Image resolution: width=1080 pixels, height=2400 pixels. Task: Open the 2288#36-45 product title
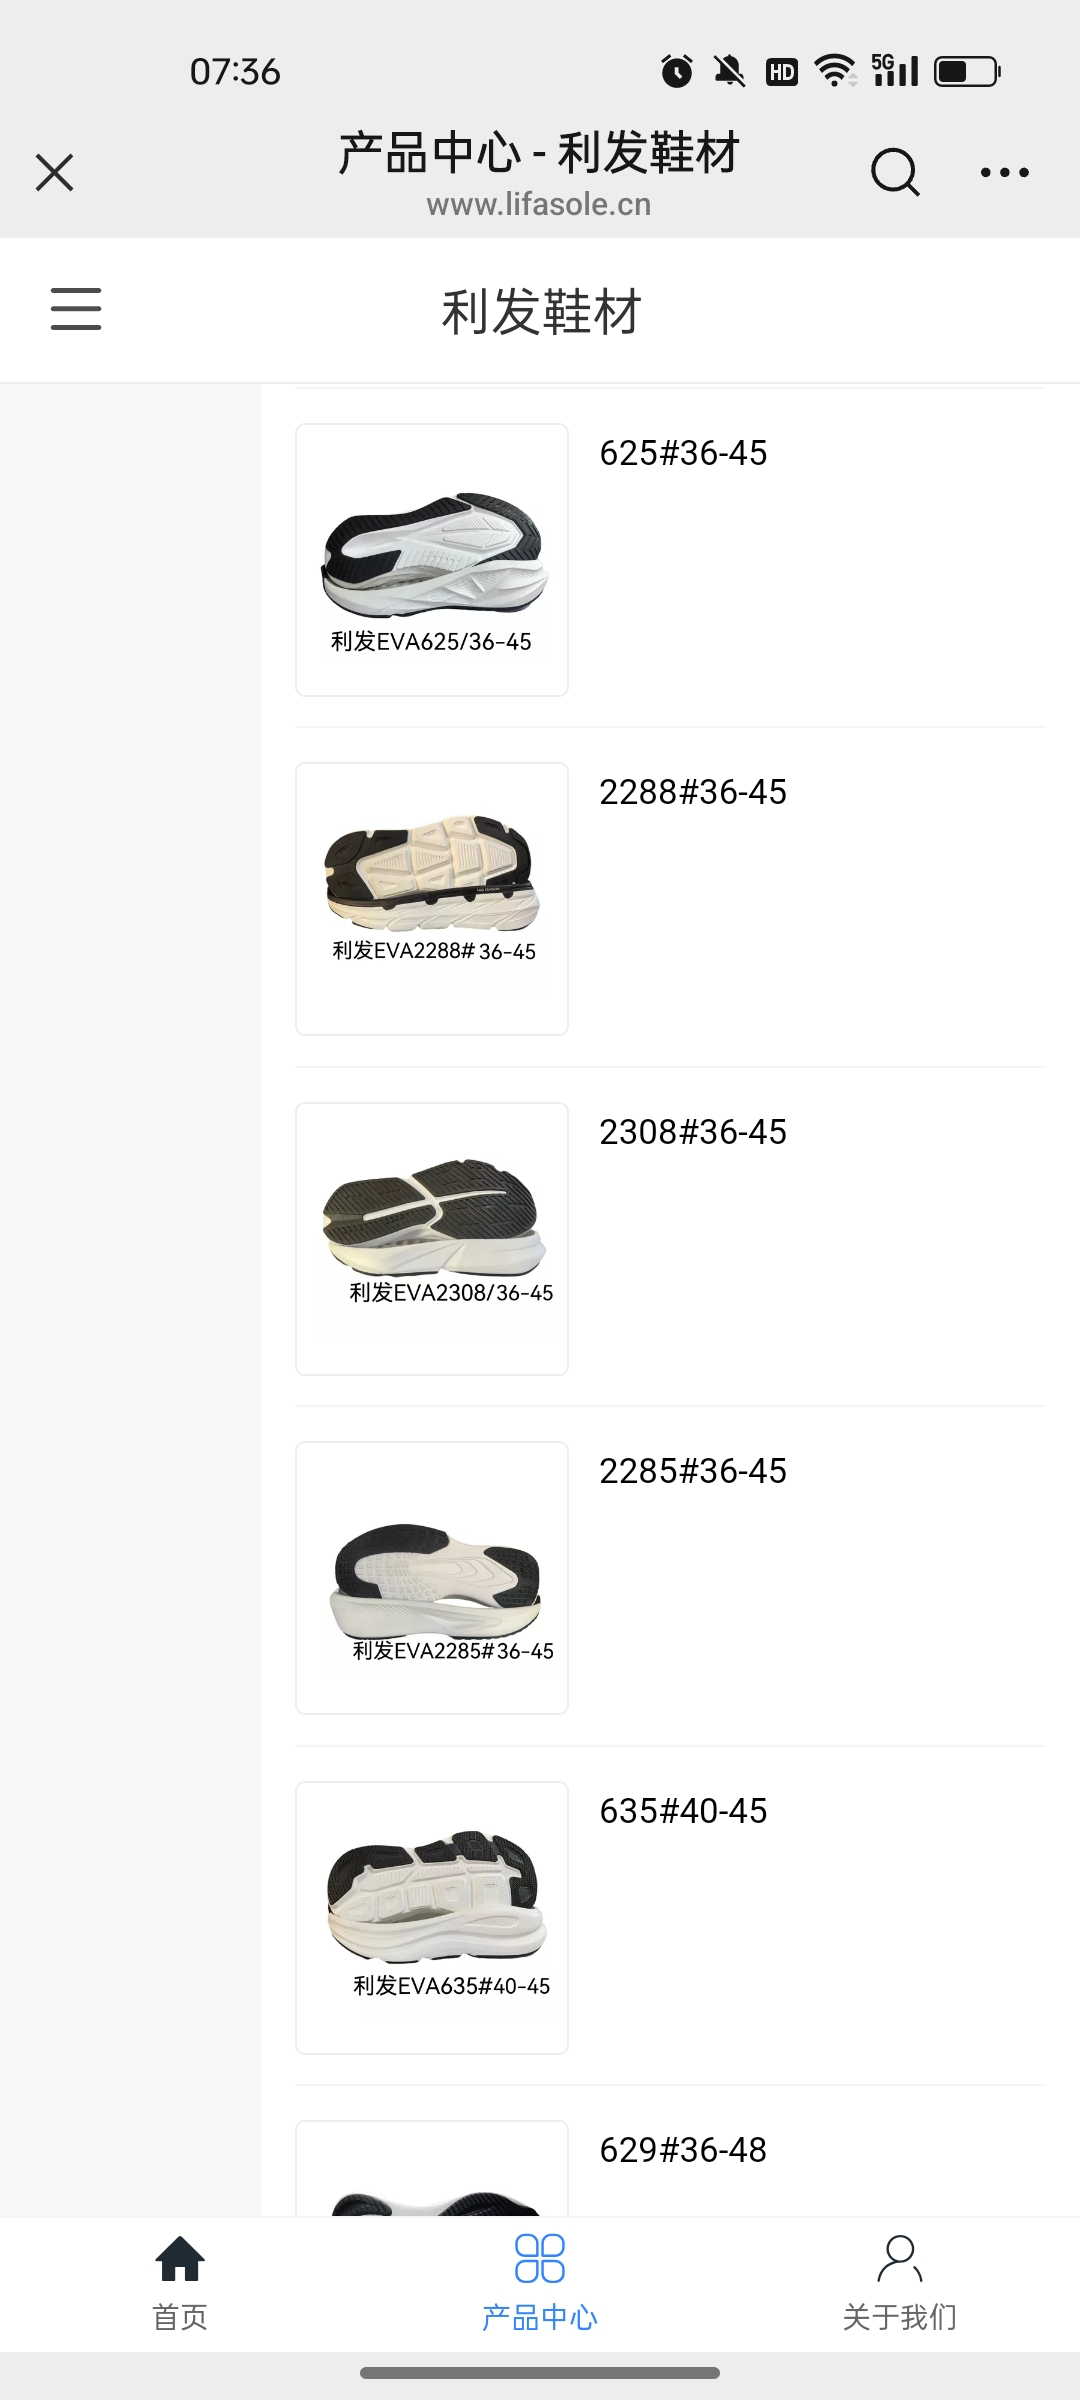(x=693, y=792)
